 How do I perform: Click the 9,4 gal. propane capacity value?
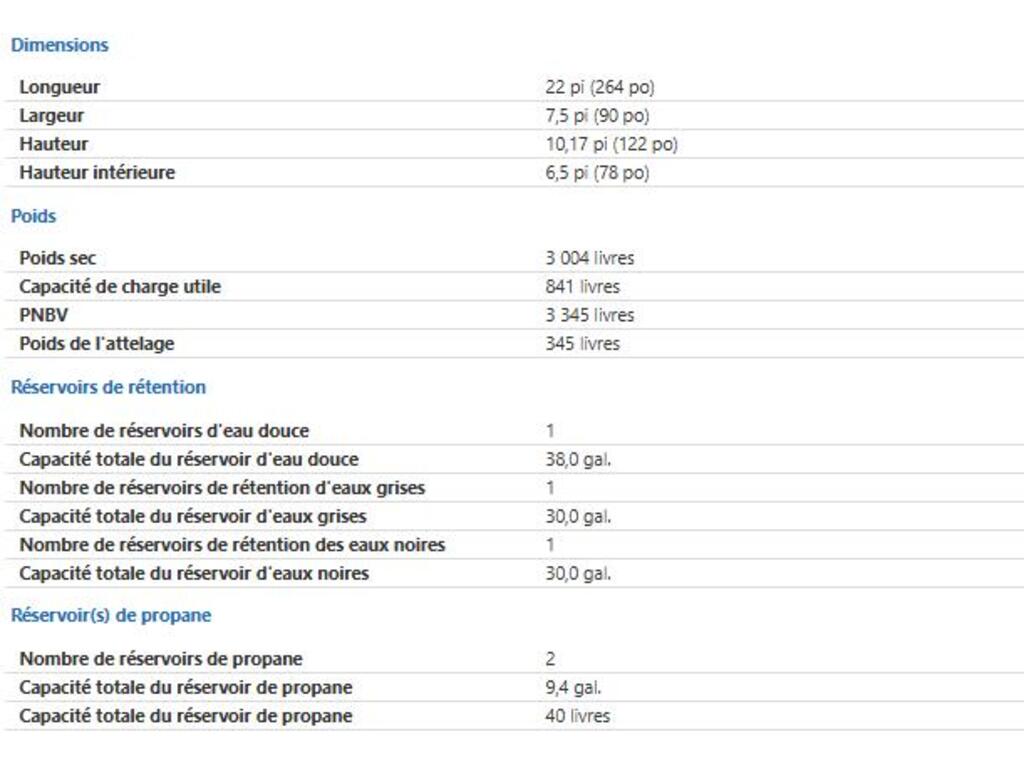click(573, 688)
